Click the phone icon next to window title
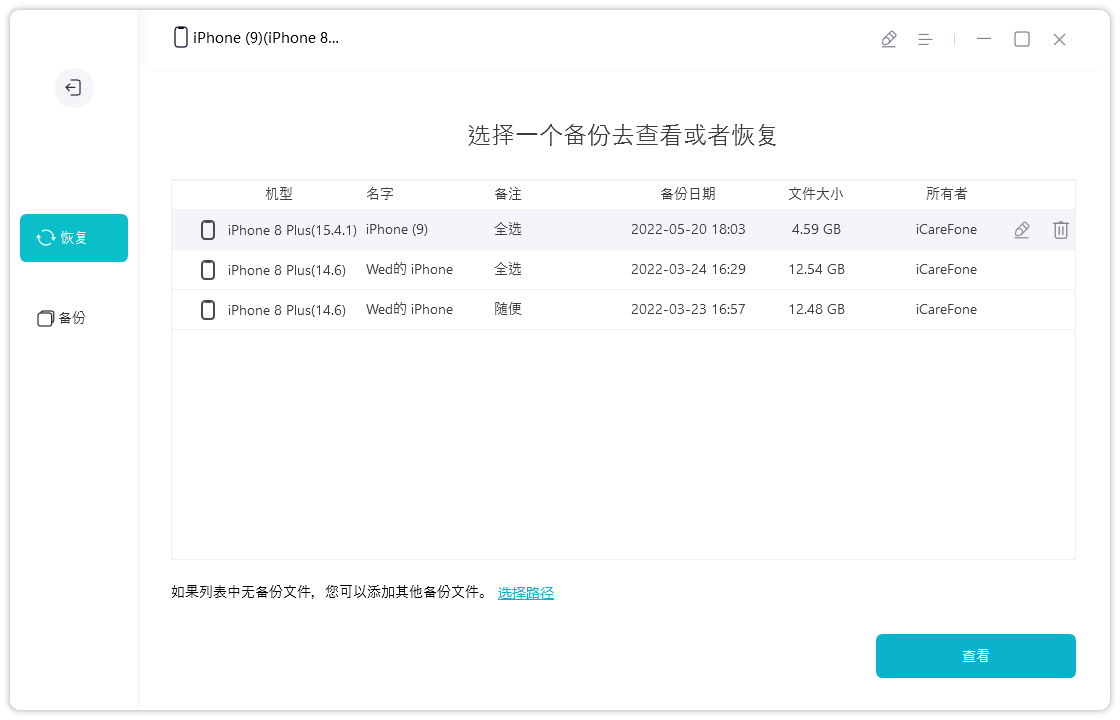This screenshot has width=1120, height=720. coord(180,37)
